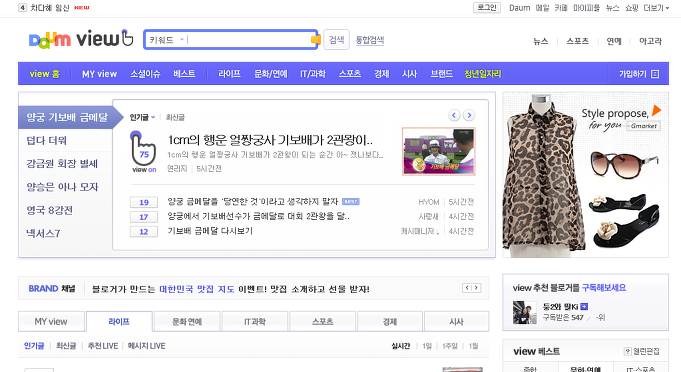Click the plus subscribe icon beside 둥2와 땅Ki
The width and height of the screenshot is (681, 372).
pos(584,306)
